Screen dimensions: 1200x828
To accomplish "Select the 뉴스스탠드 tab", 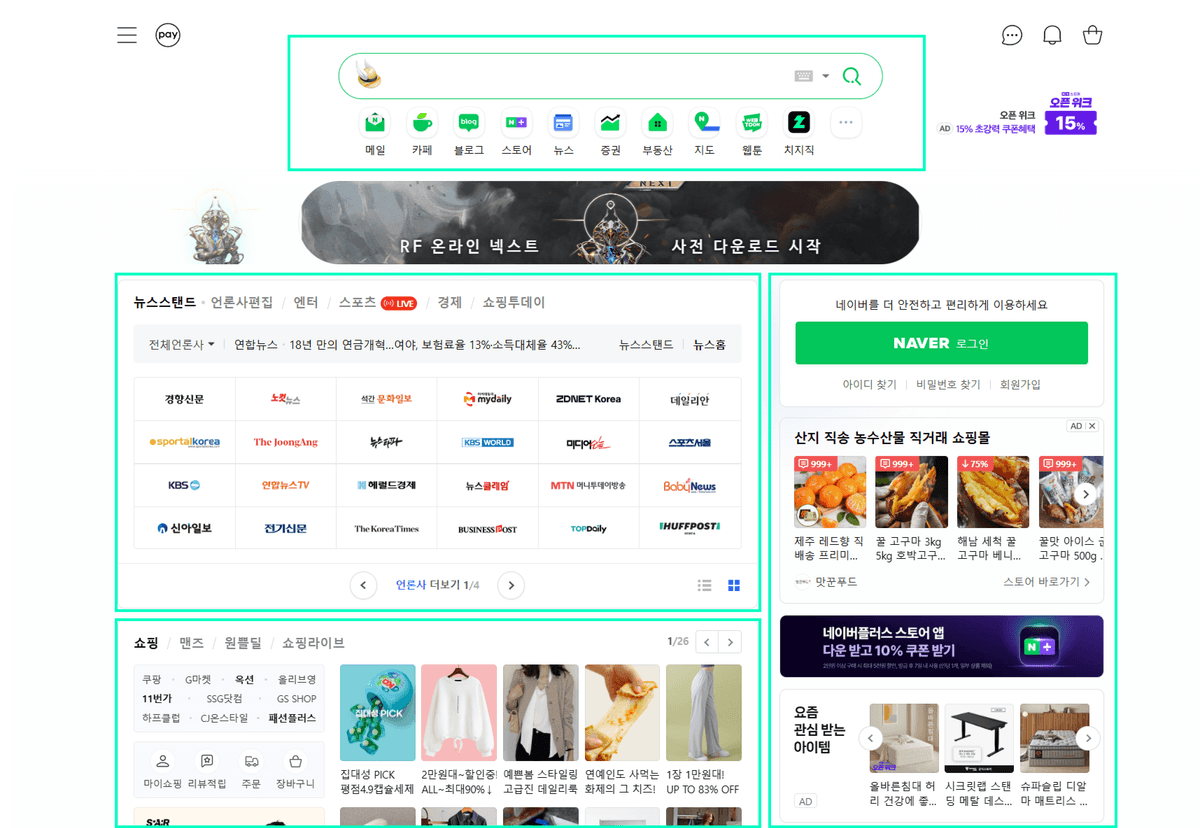I will 165,302.
